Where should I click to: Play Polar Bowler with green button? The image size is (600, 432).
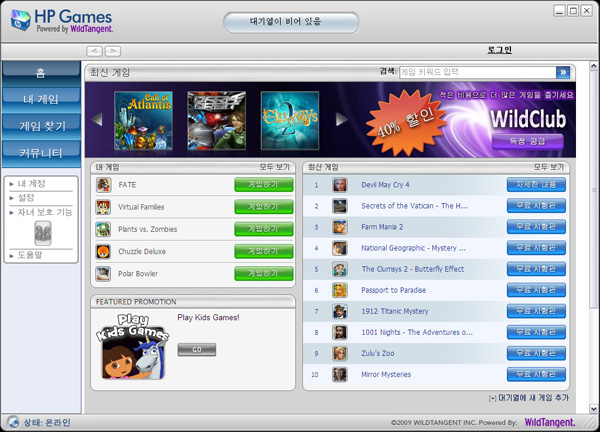click(x=264, y=274)
